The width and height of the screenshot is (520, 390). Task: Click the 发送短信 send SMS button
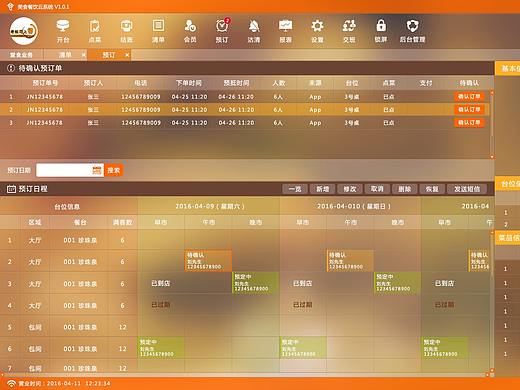tap(467, 189)
